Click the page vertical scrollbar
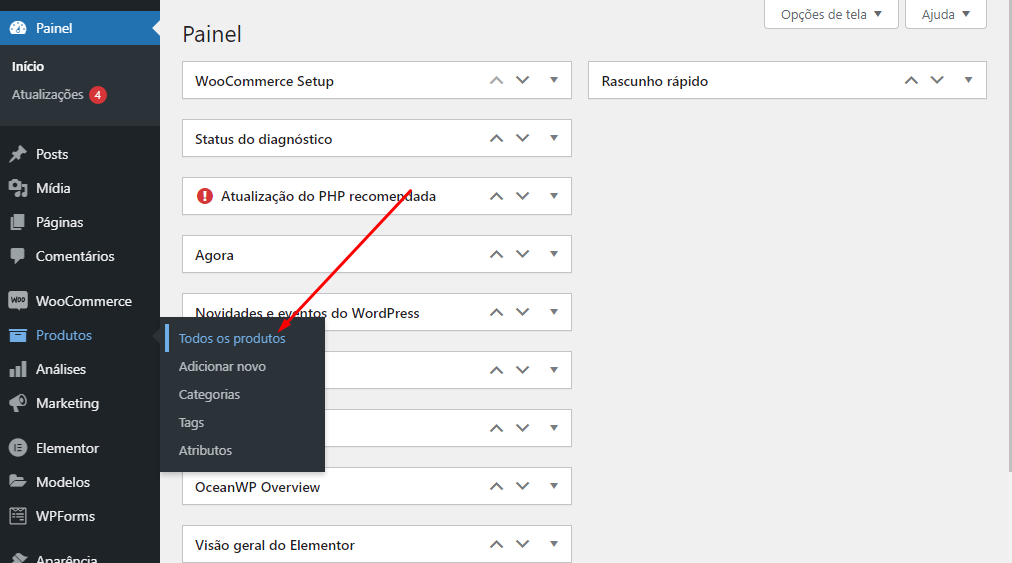 click(x=1010, y=236)
